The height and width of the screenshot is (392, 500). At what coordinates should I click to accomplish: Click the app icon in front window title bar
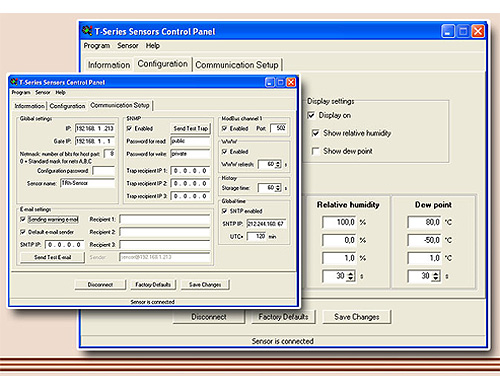[14, 82]
